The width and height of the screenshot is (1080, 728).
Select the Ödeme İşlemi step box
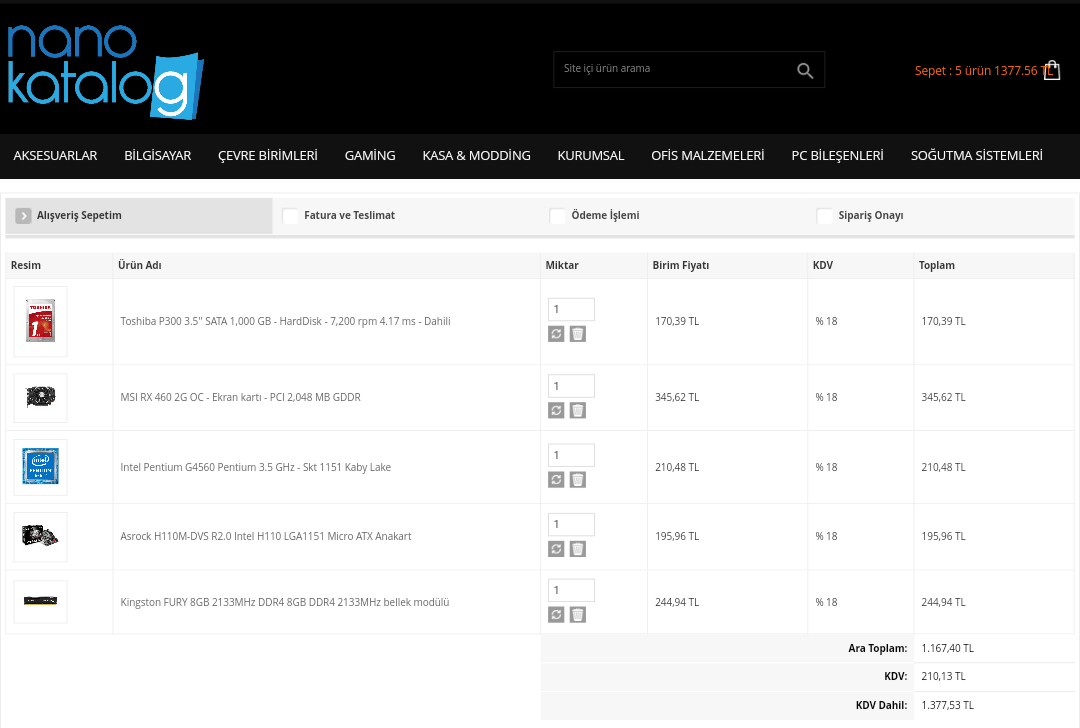557,216
